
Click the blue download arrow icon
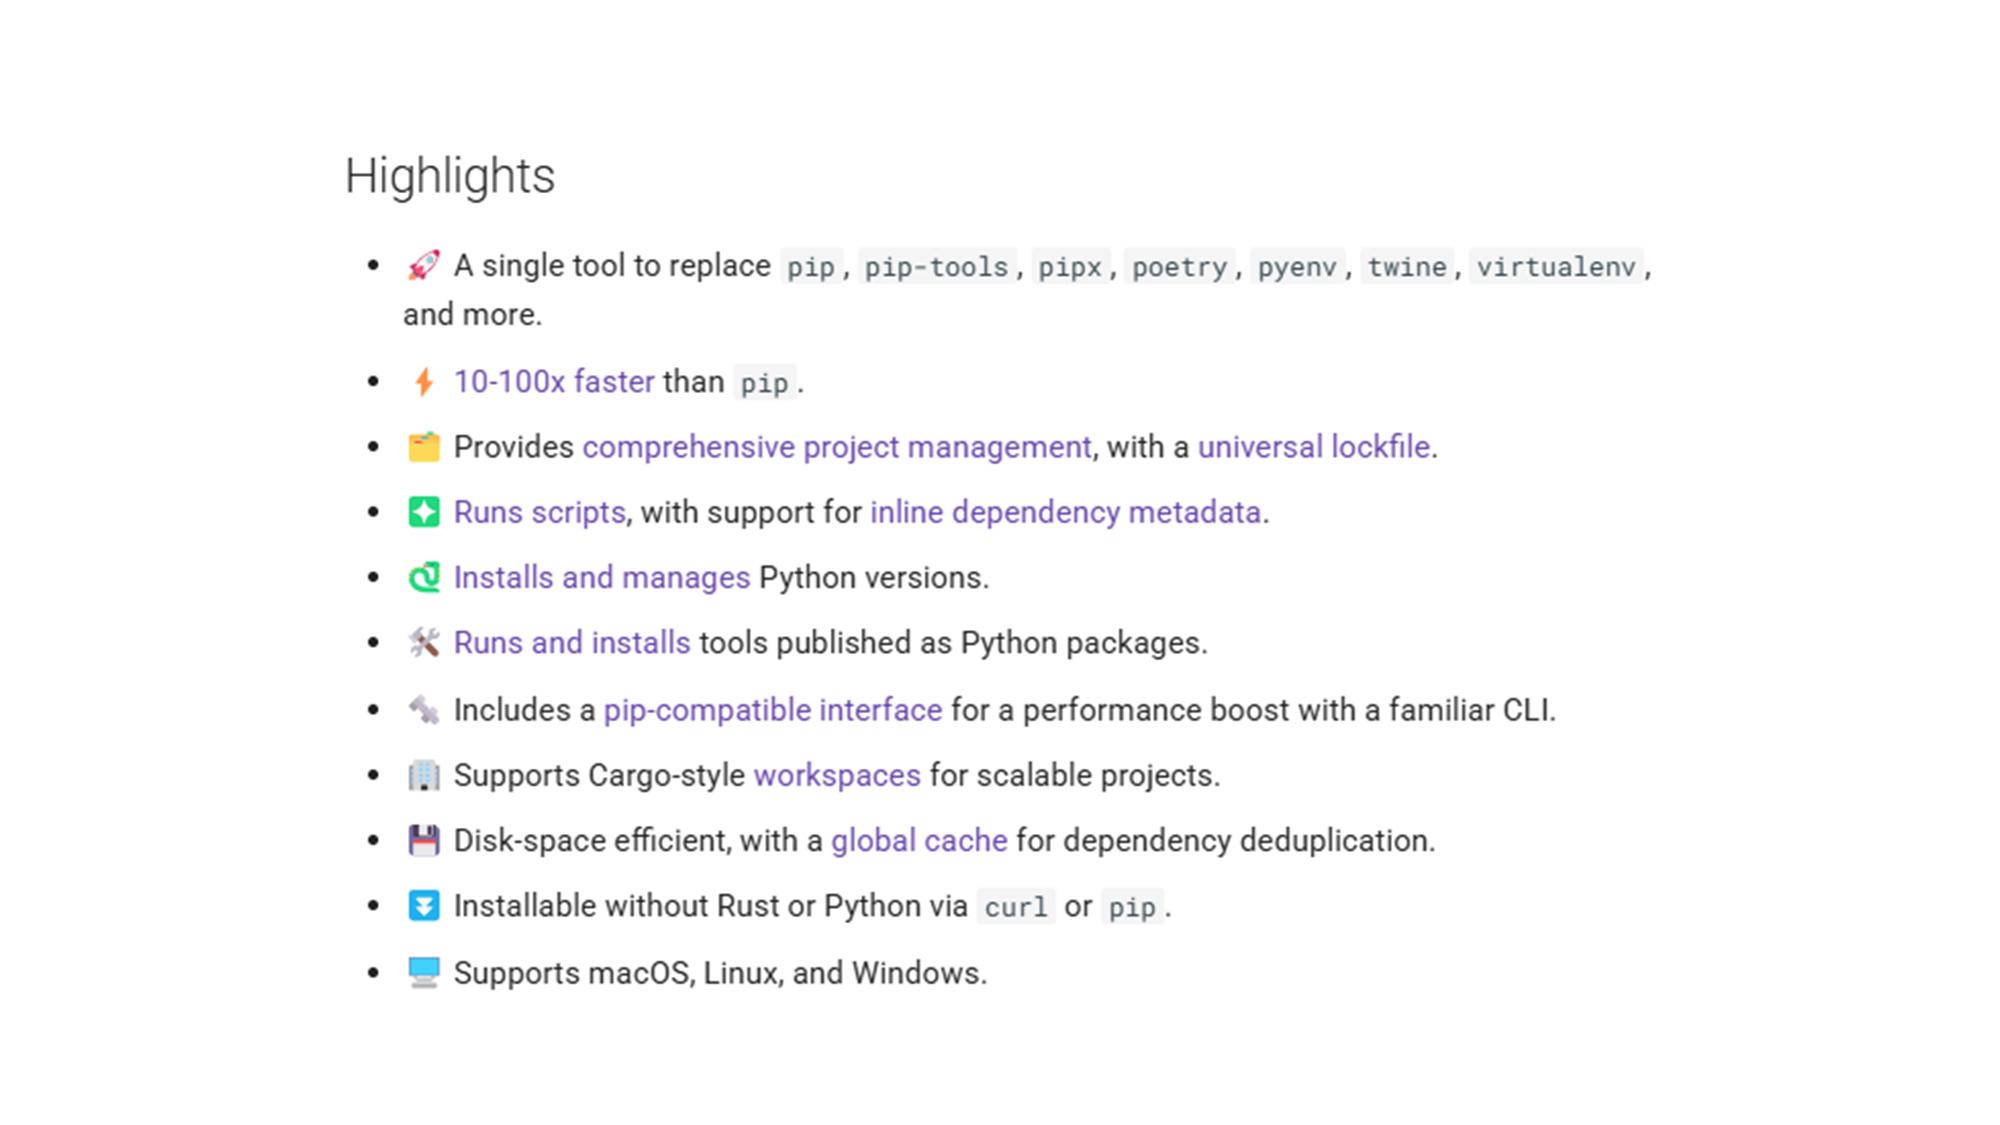424,906
